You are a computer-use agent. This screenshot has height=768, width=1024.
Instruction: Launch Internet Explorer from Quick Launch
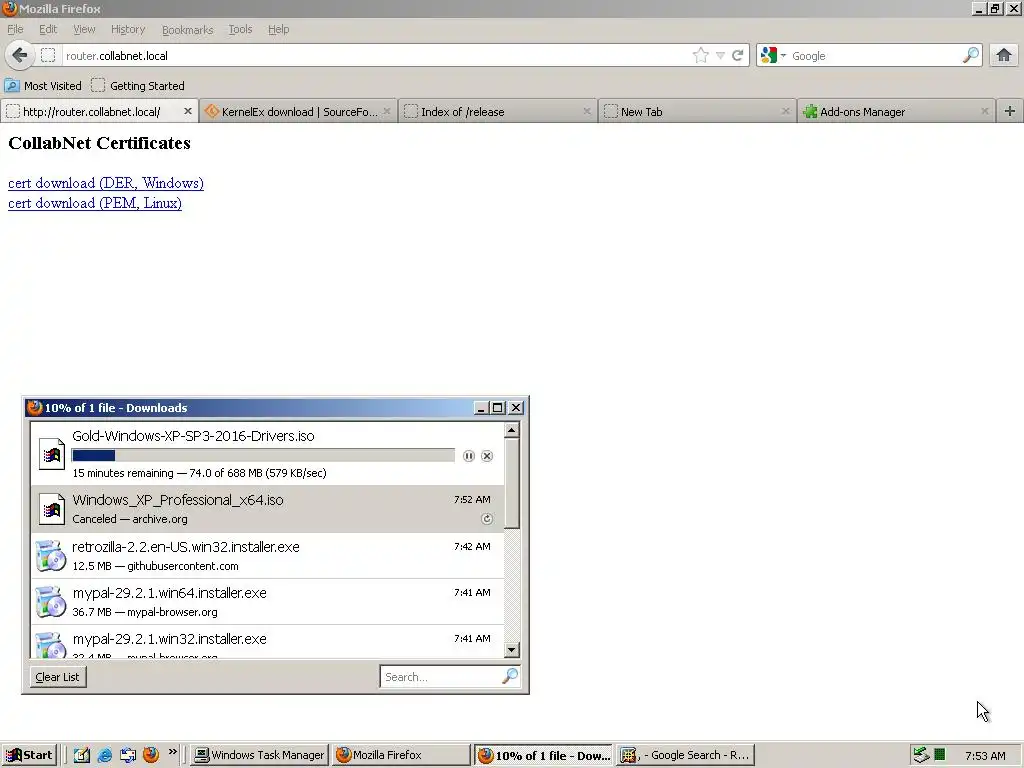tap(104, 755)
